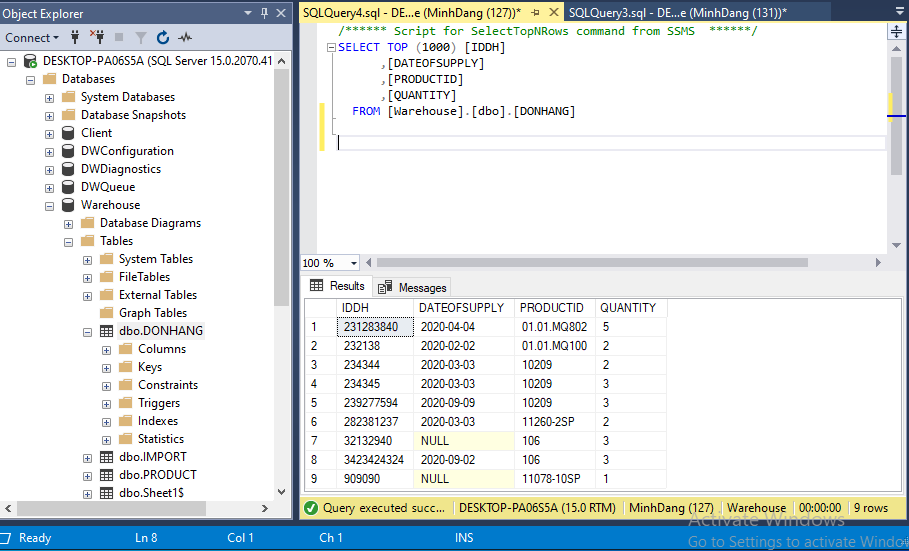
Task: Switch to the SQLQuery3.sql tab
Action: pyautogui.click(x=677, y=12)
